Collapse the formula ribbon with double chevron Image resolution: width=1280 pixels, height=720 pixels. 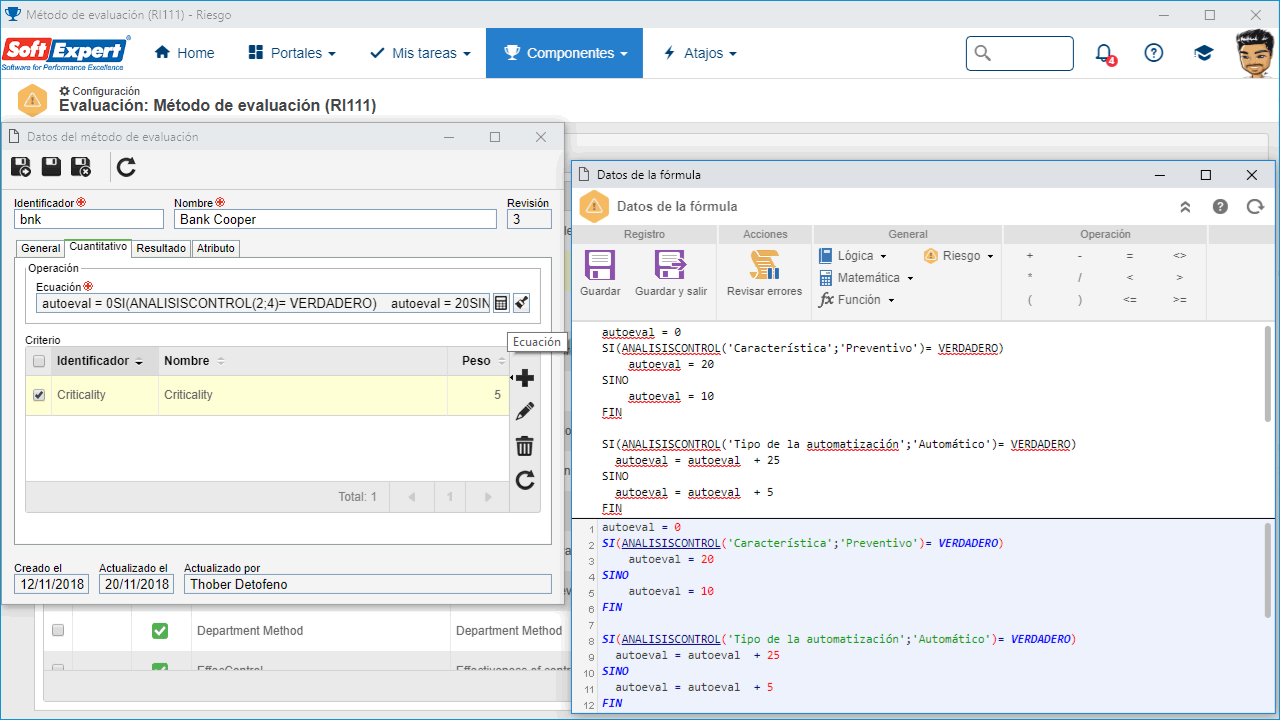coord(1185,207)
